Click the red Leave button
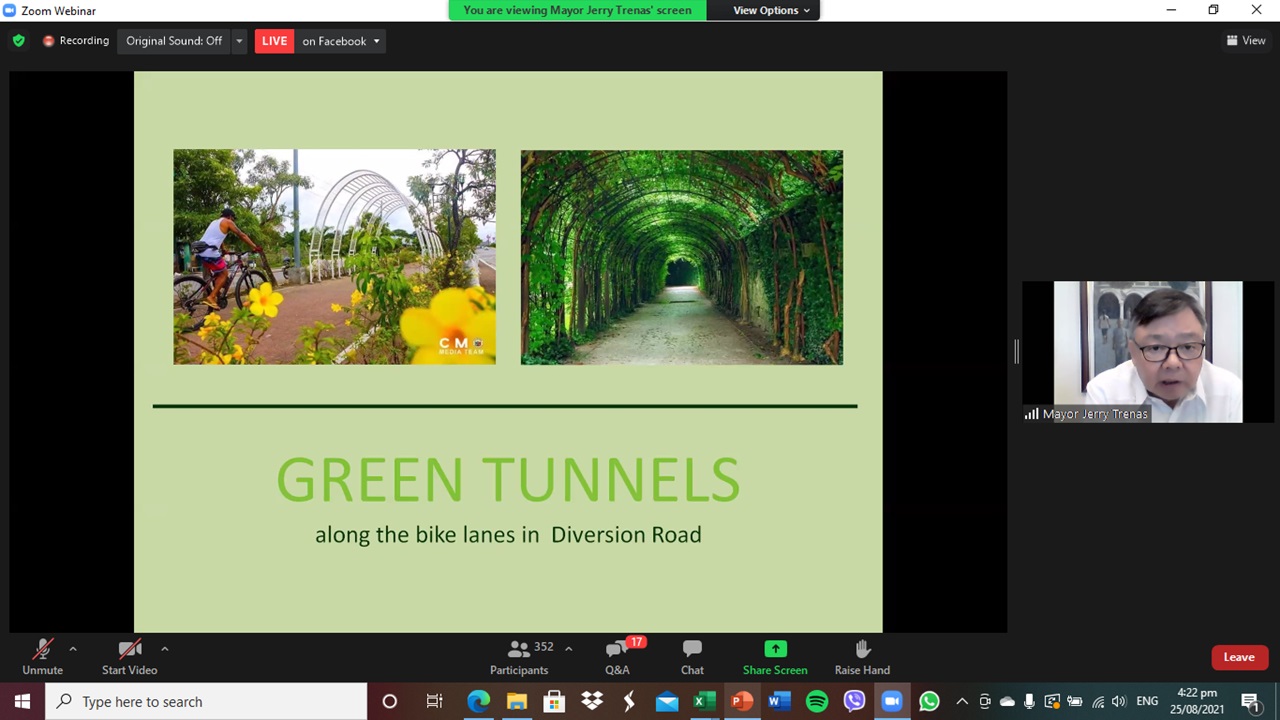 1238,657
